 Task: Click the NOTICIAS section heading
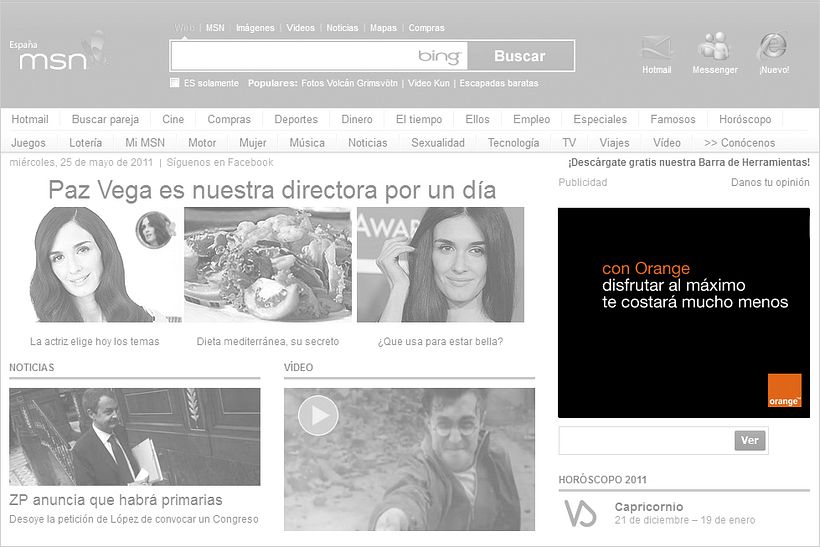[31, 368]
